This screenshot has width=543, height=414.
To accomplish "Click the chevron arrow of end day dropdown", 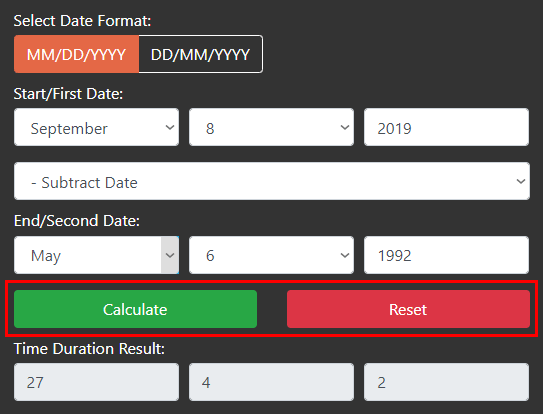I will [x=345, y=255].
